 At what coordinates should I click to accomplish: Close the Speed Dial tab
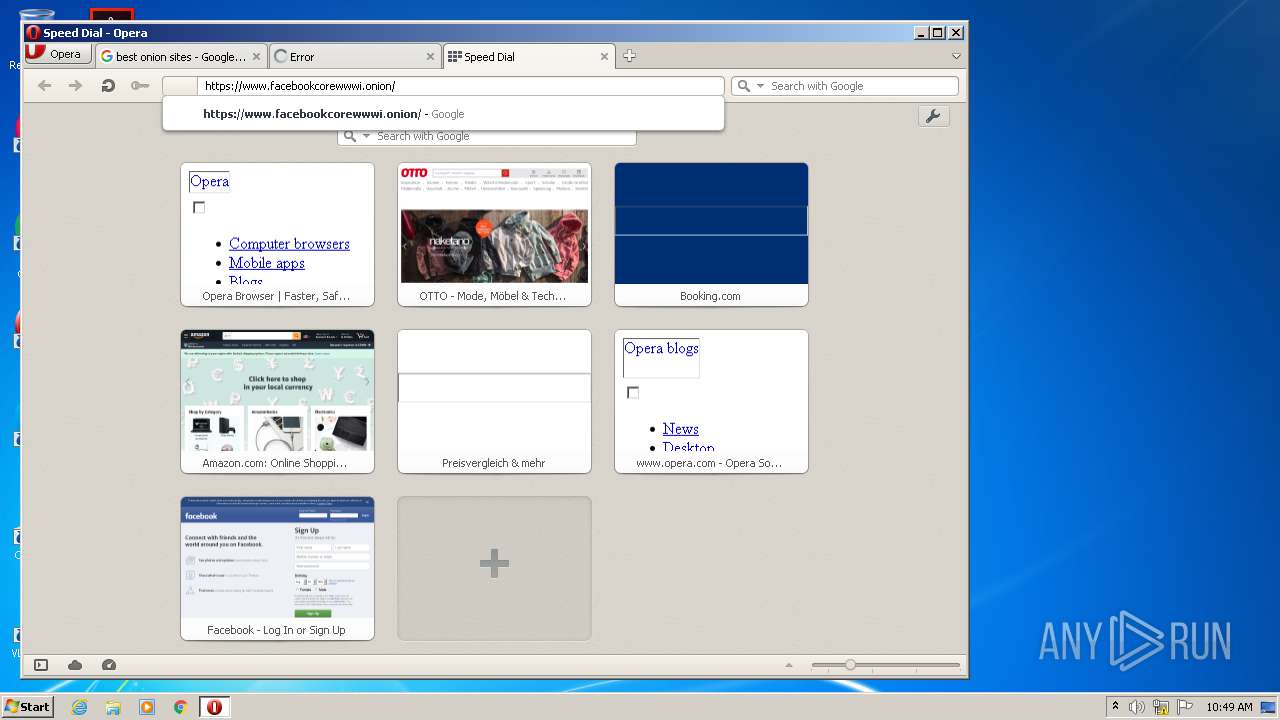pyautogui.click(x=604, y=57)
